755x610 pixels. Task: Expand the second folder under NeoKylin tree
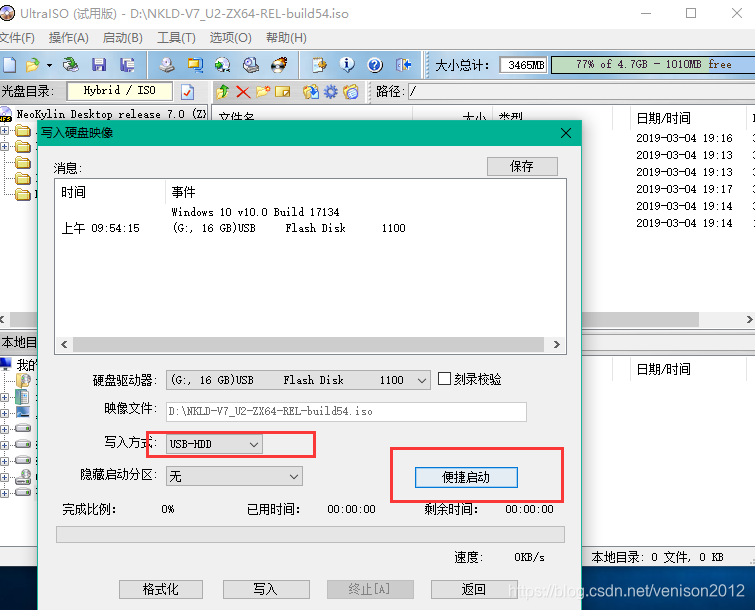[x=5, y=146]
